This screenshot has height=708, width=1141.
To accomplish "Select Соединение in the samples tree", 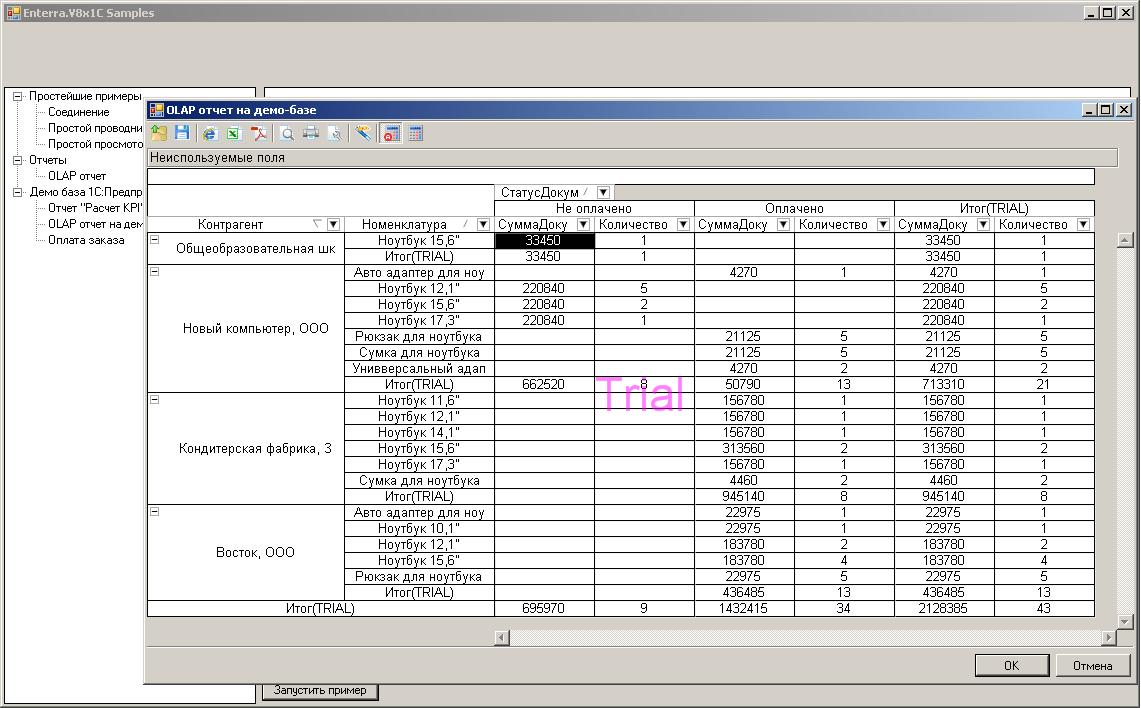I will [x=79, y=112].
